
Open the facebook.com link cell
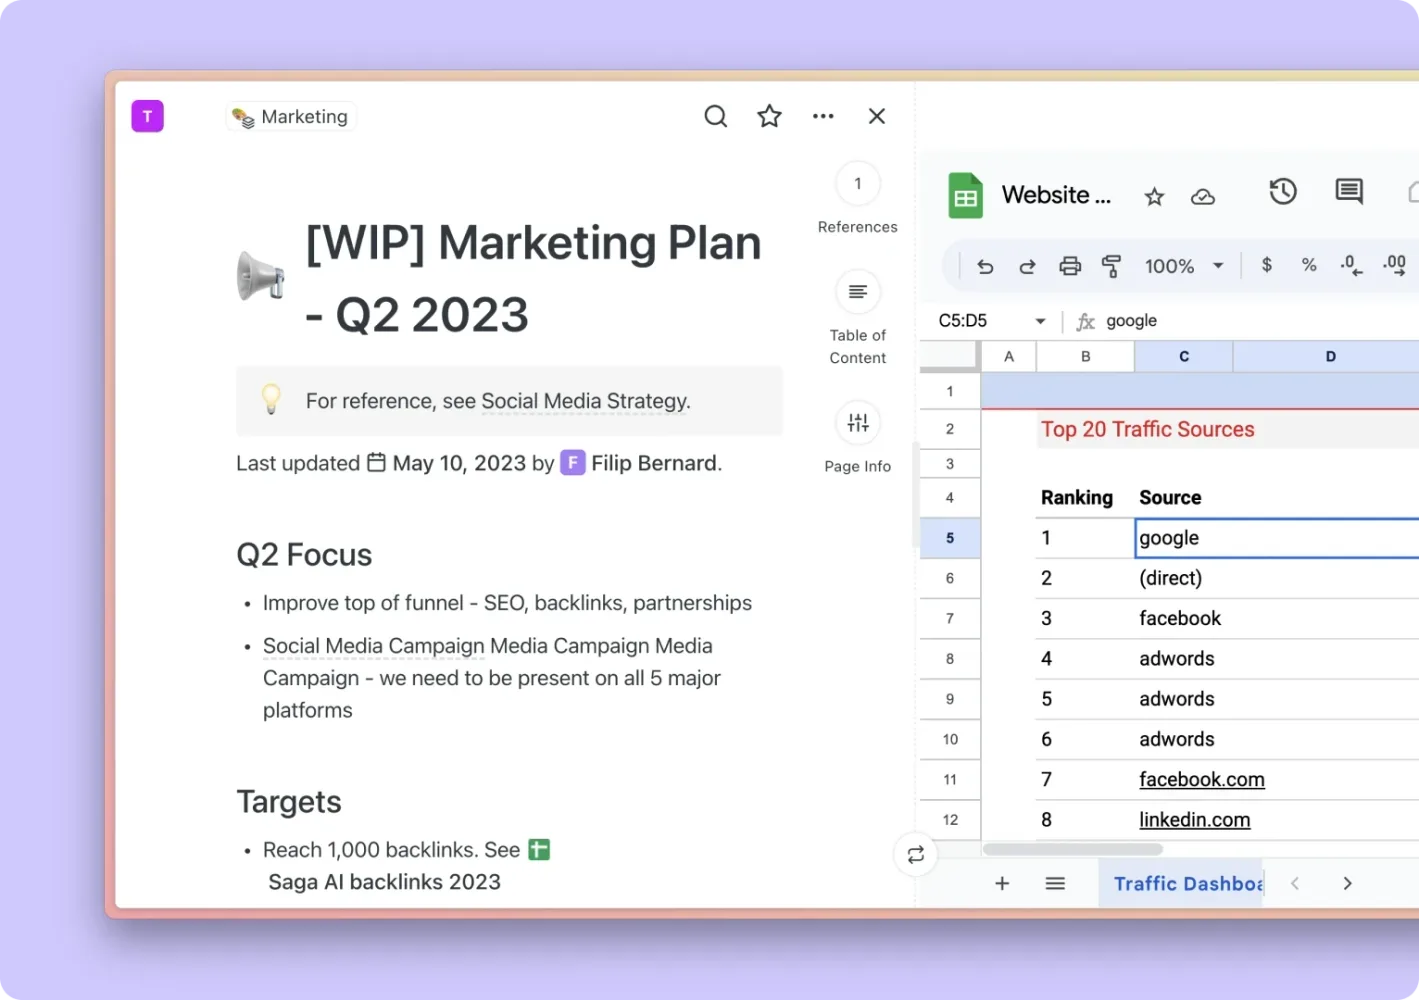point(1201,780)
